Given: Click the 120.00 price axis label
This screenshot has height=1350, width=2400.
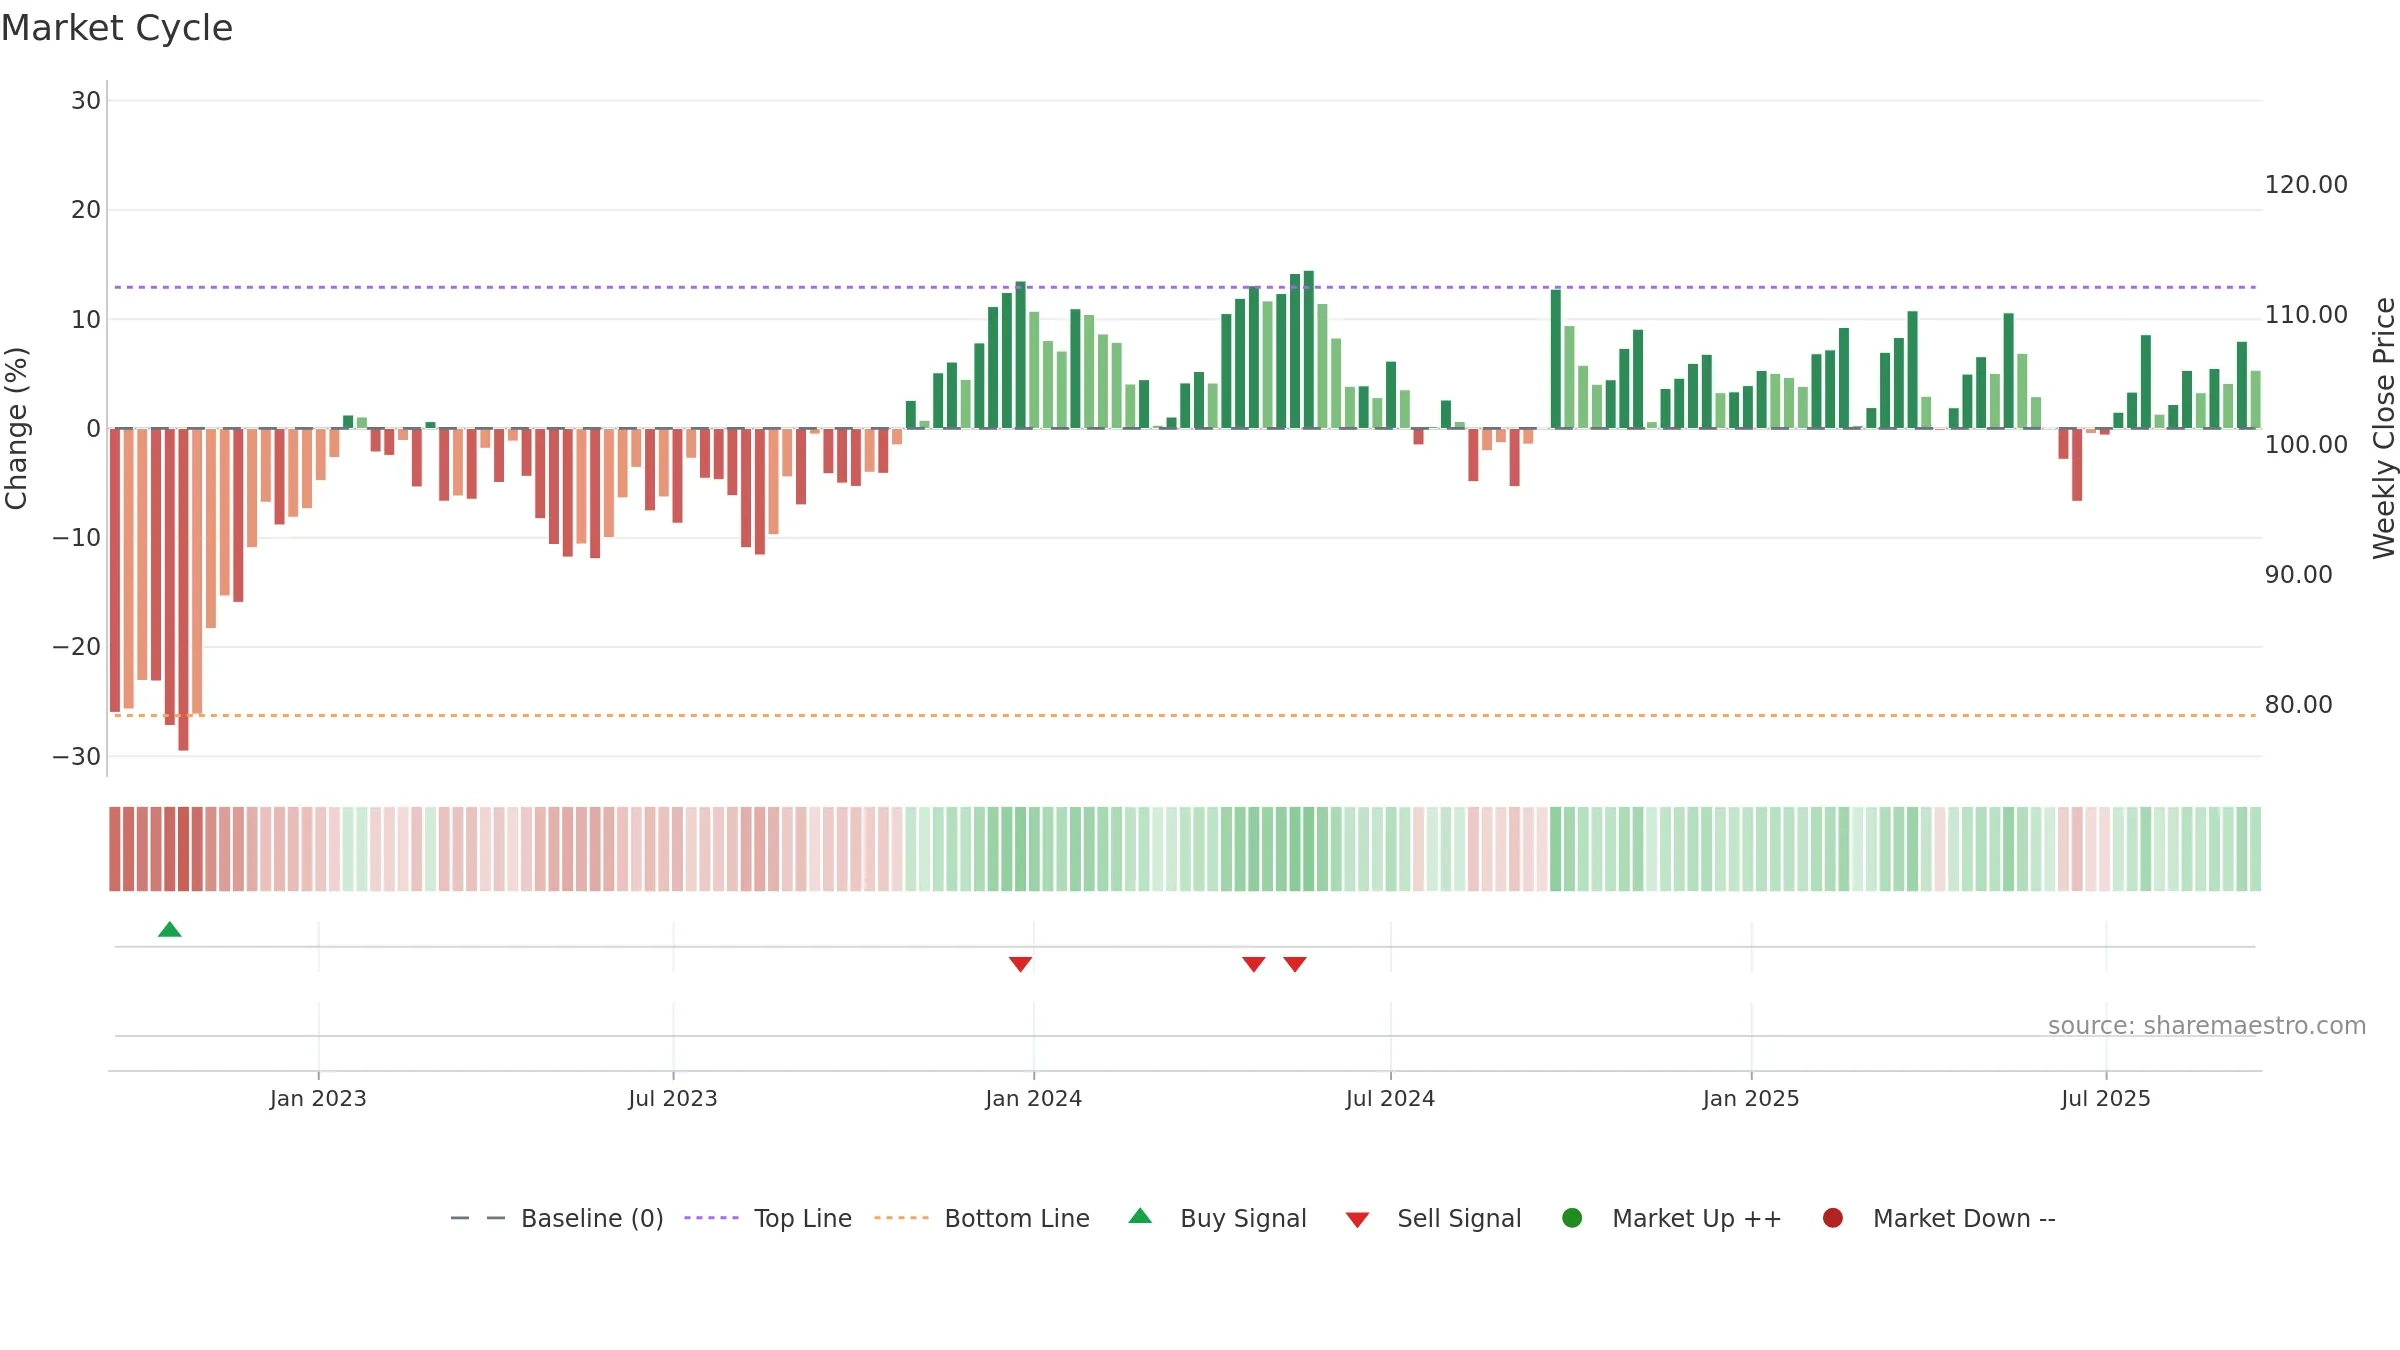Looking at the screenshot, I should click(x=2306, y=184).
